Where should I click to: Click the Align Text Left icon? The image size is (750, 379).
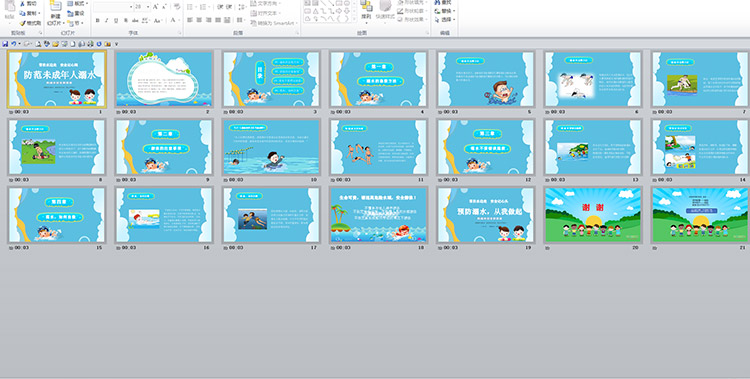pos(190,20)
